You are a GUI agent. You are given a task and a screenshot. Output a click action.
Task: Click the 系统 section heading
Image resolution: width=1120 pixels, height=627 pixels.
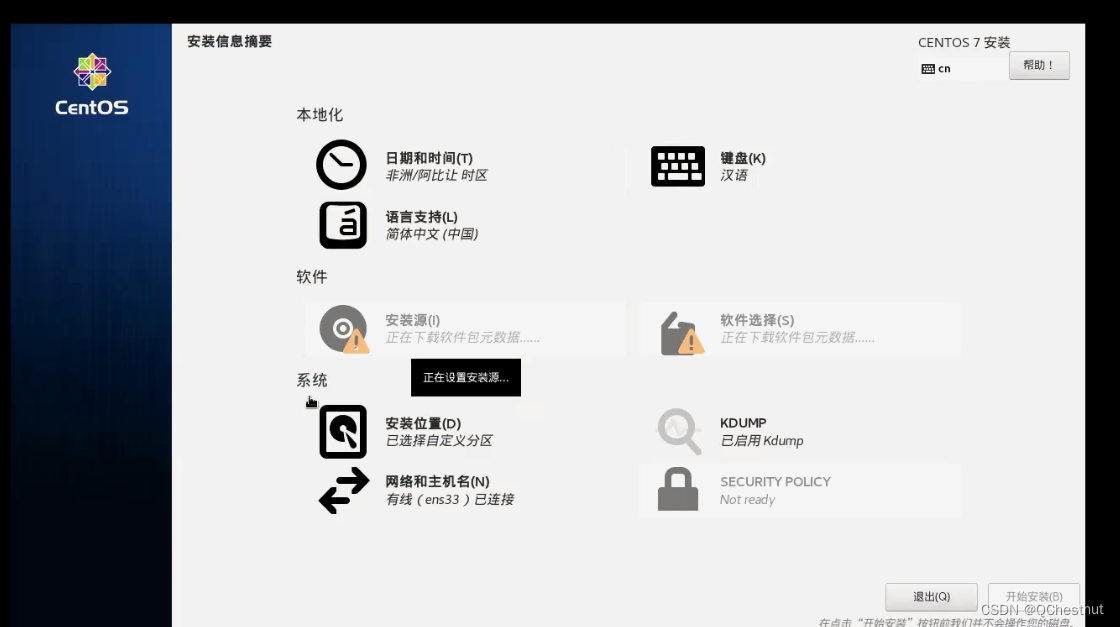311,380
